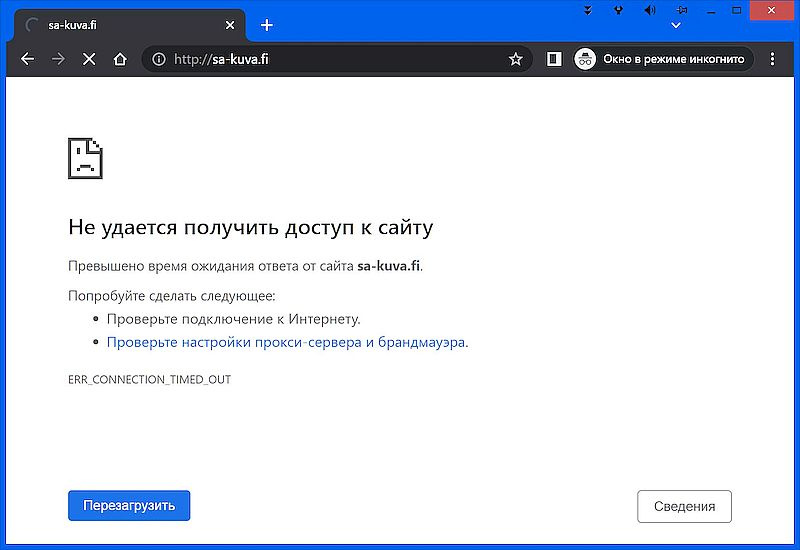Close the sa-kuva.fi tab
The height and width of the screenshot is (550, 800).
coord(231,25)
